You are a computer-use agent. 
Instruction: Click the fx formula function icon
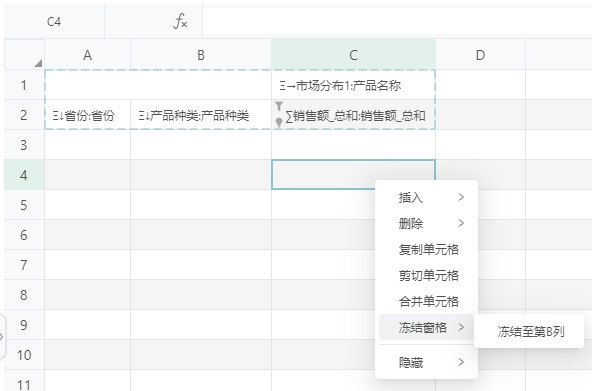point(180,21)
